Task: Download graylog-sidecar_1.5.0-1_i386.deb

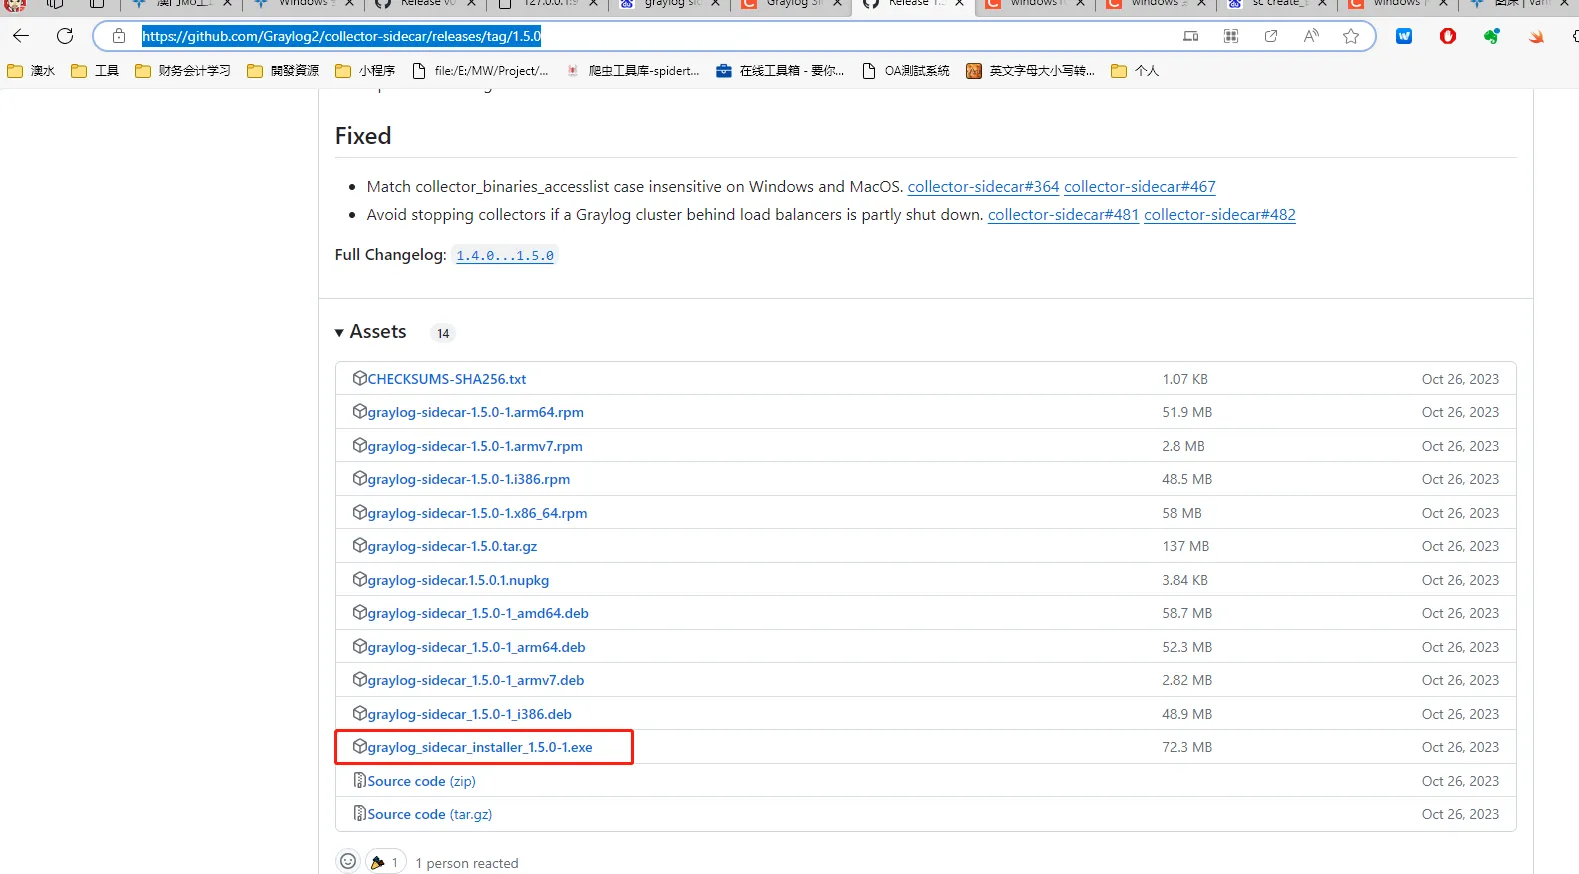Action: (x=469, y=714)
